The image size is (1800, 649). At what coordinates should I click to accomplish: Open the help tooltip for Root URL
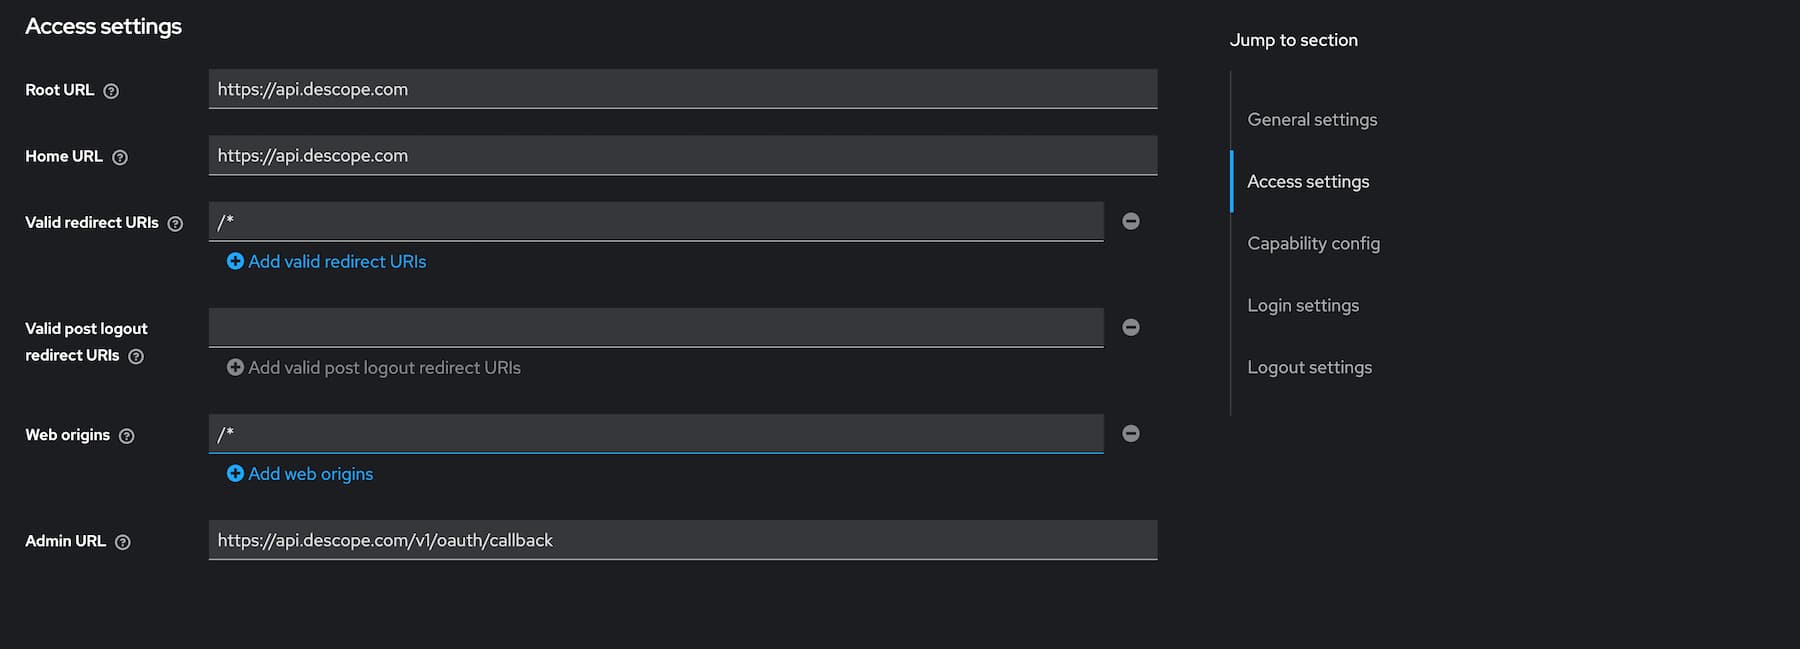click(x=111, y=90)
